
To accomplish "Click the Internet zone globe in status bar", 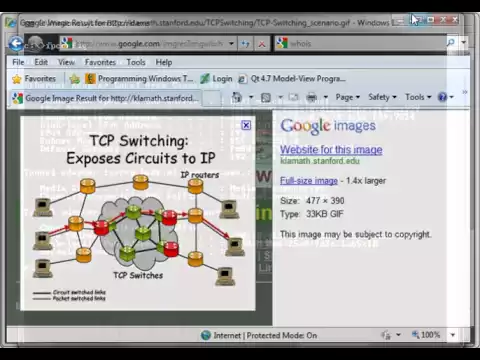I will tap(206, 335).
